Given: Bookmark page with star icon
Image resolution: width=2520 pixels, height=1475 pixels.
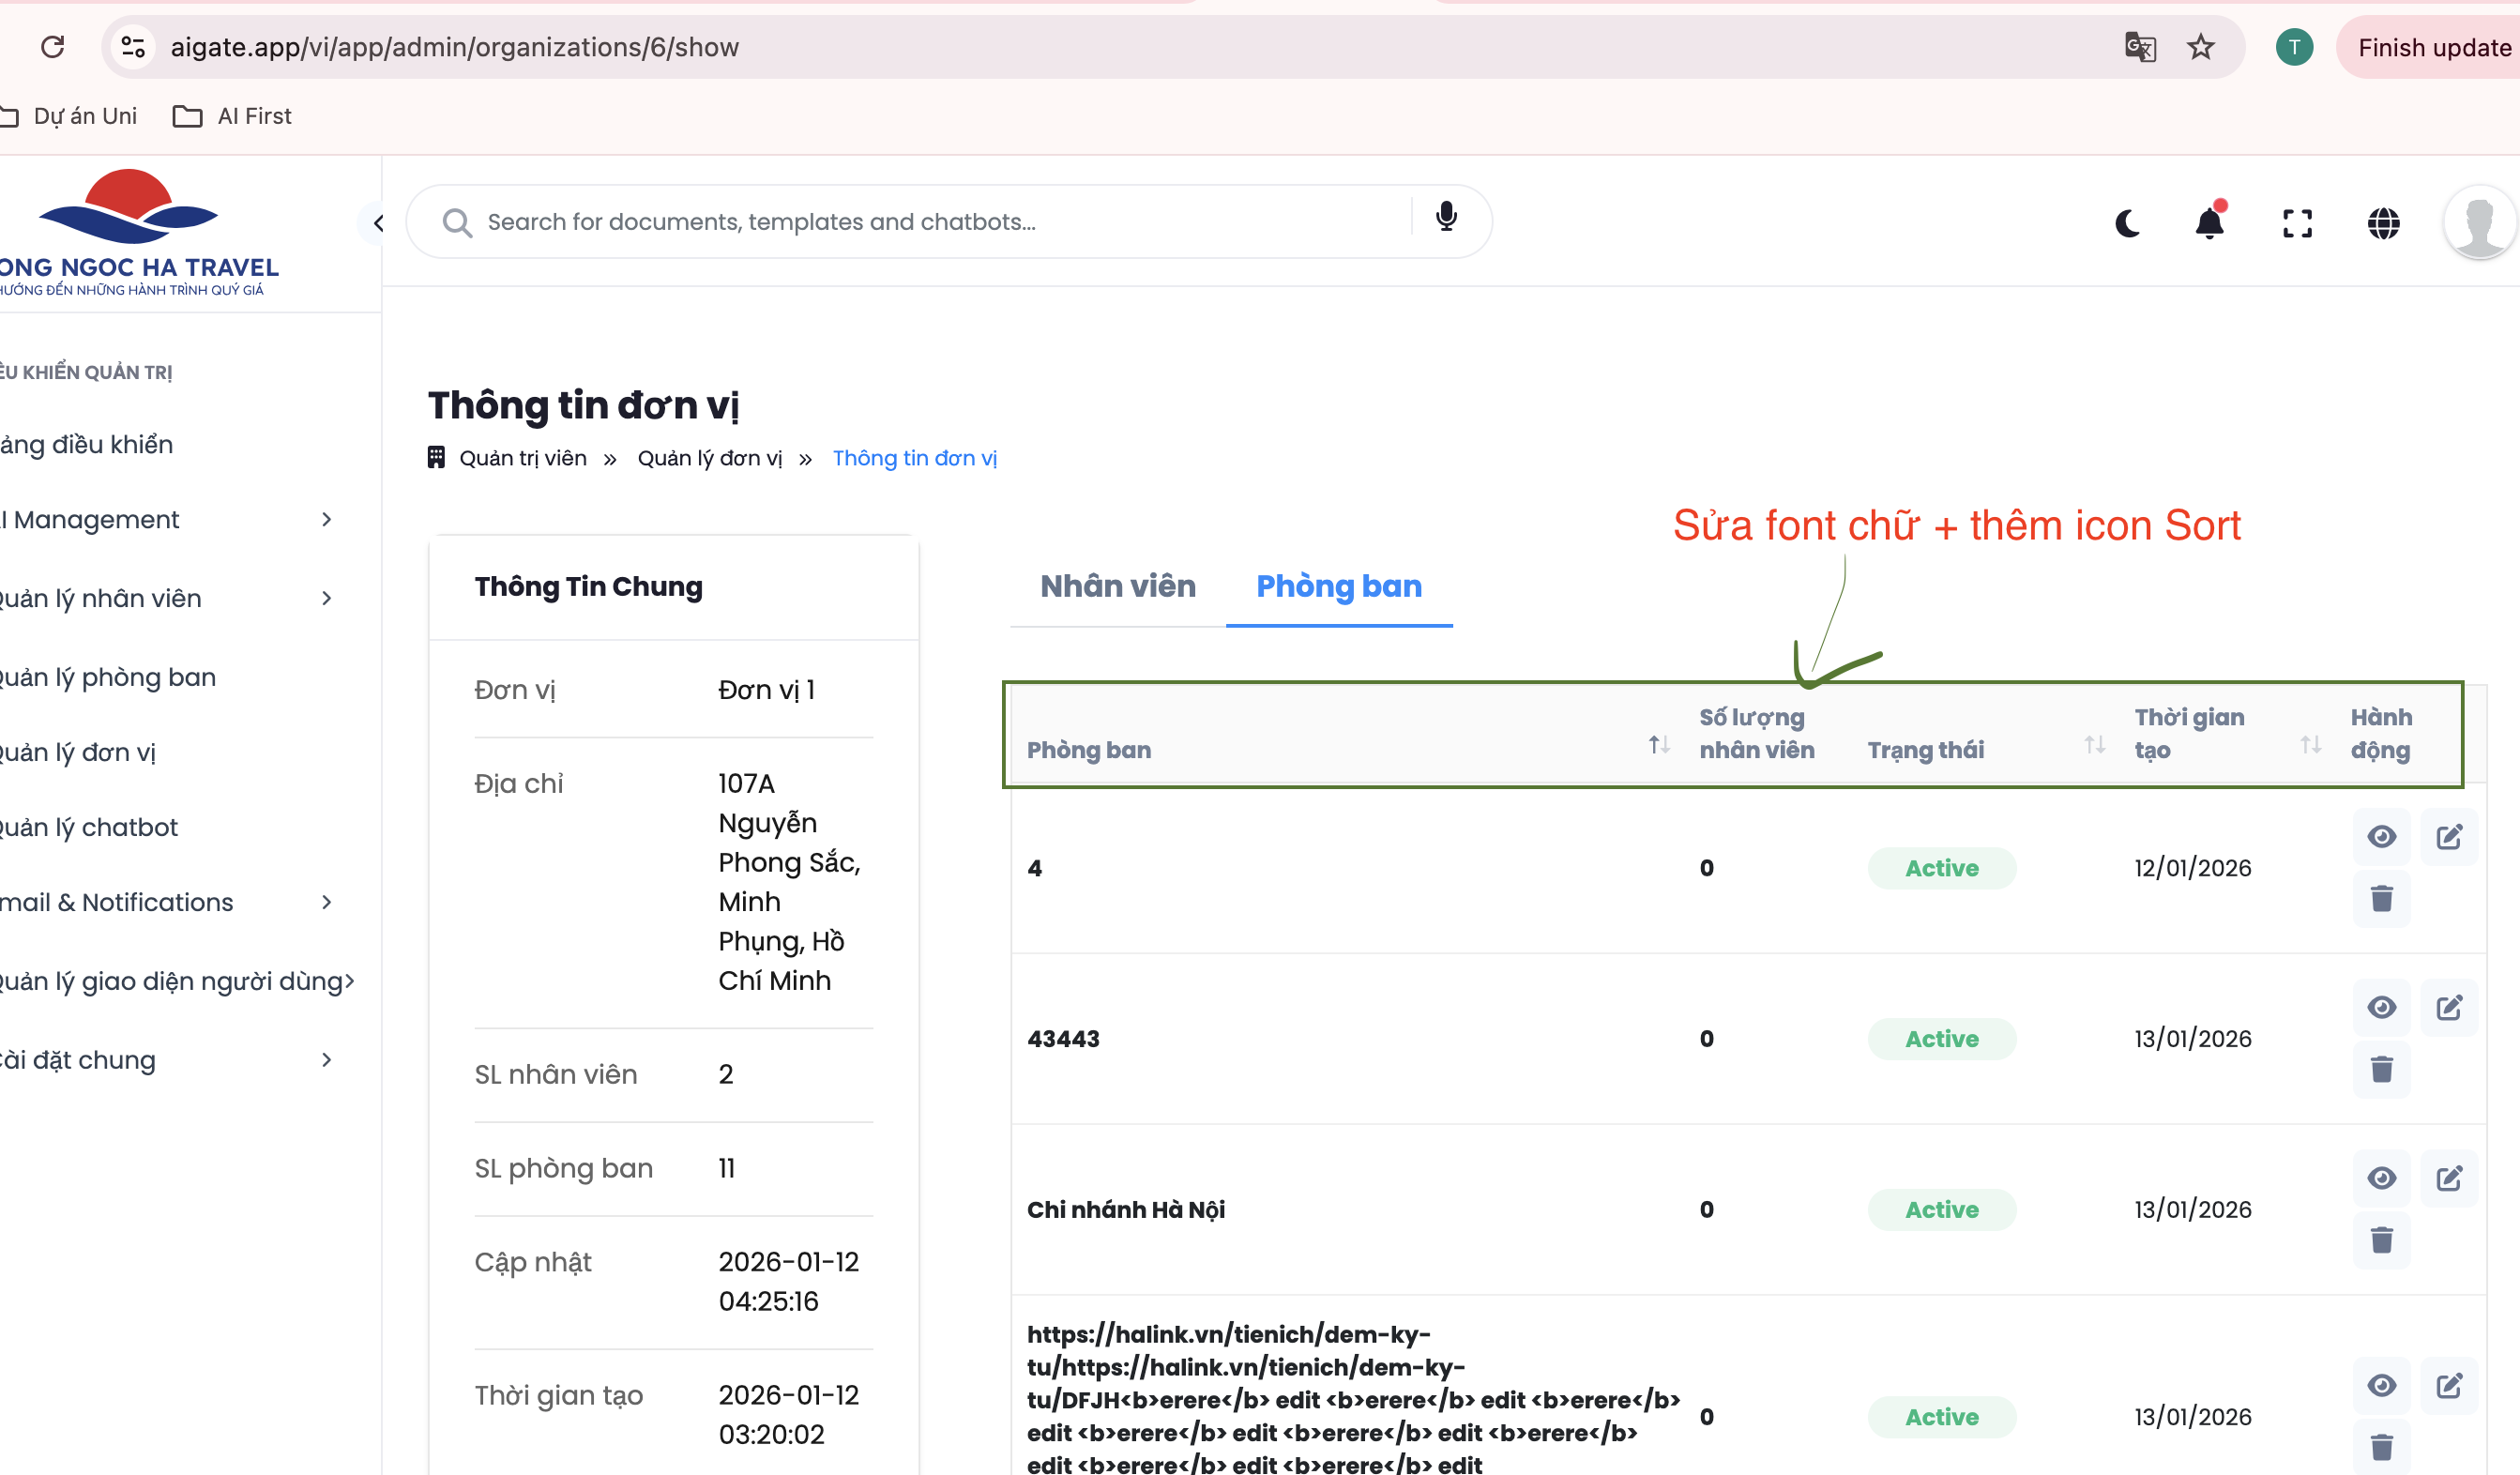Looking at the screenshot, I should tap(2200, 47).
